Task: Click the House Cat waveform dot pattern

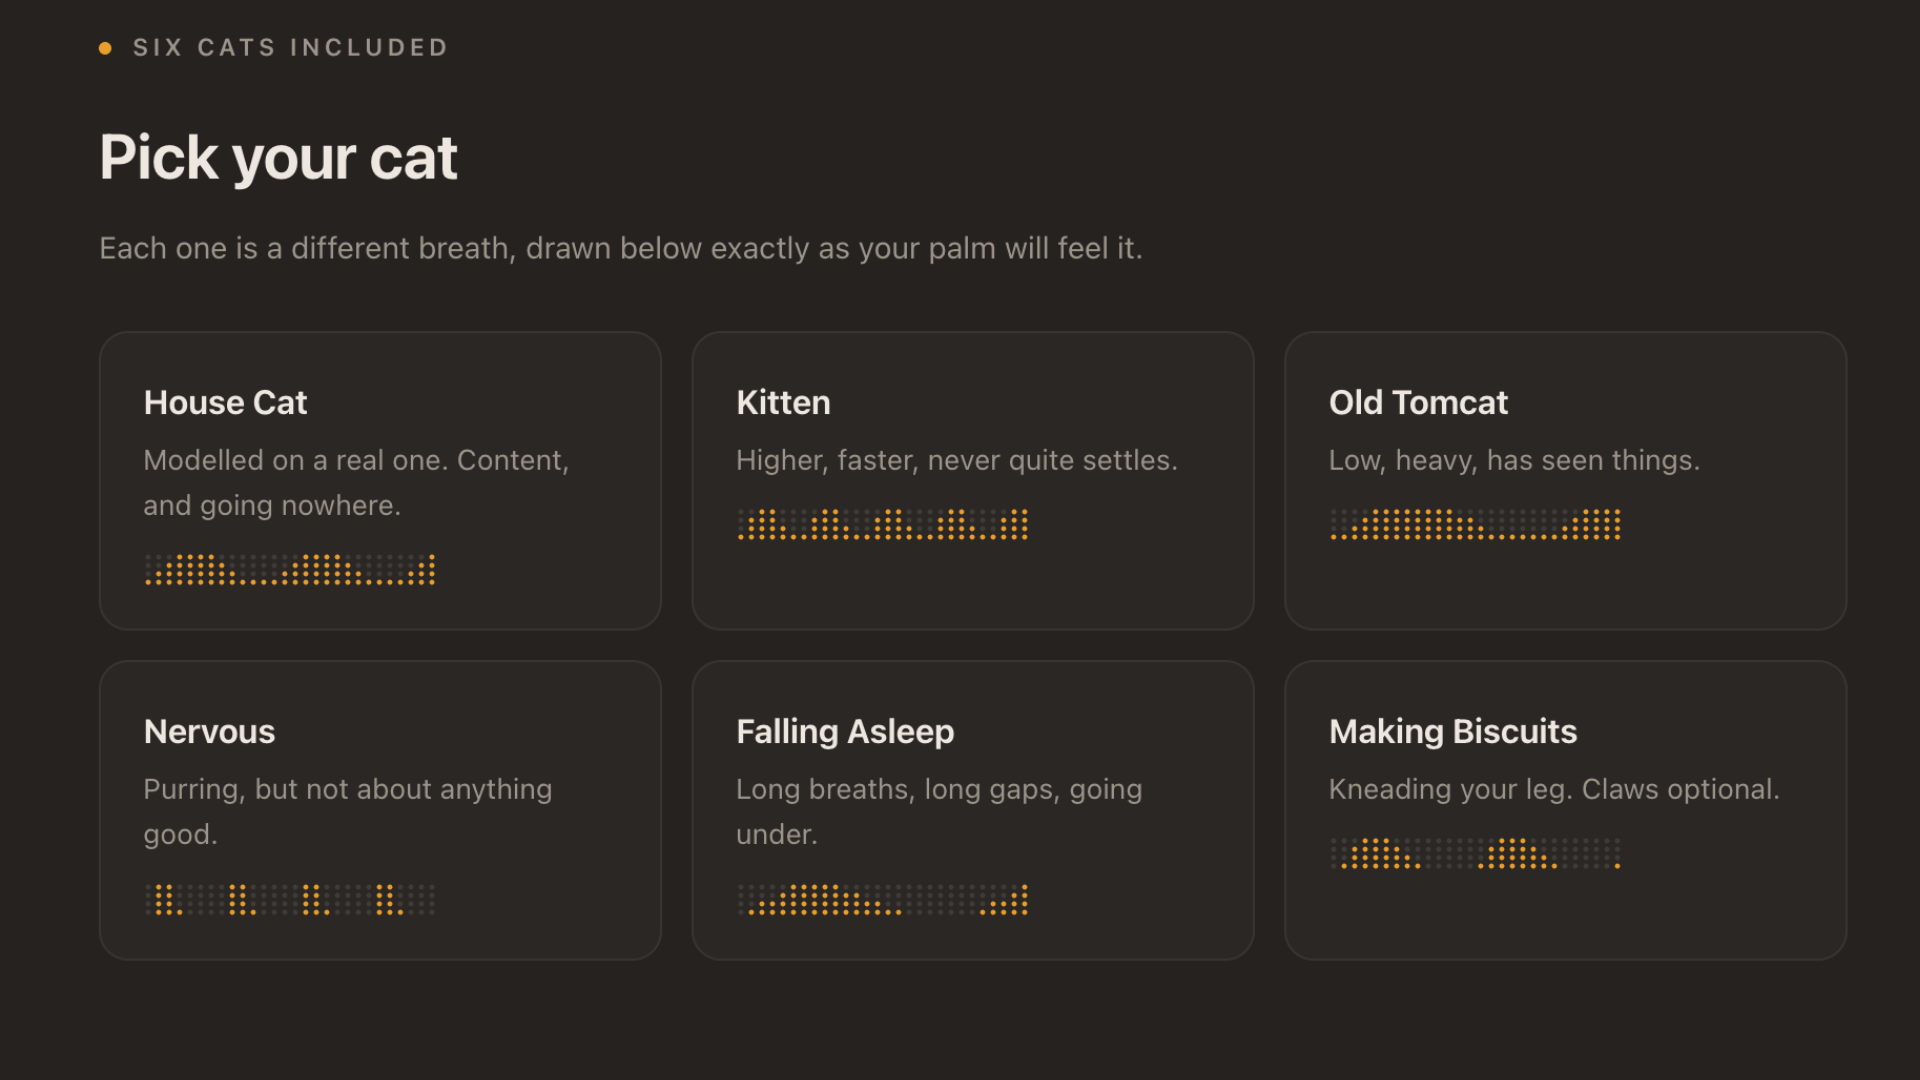Action: point(290,570)
